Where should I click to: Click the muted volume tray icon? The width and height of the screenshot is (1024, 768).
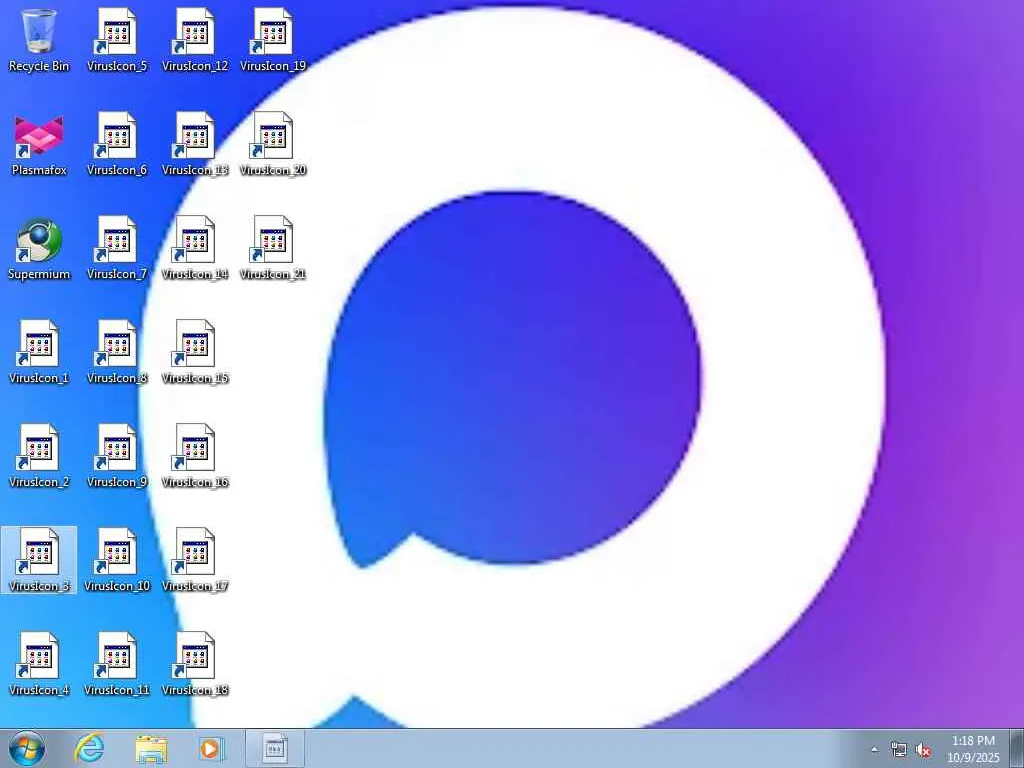[x=923, y=750]
